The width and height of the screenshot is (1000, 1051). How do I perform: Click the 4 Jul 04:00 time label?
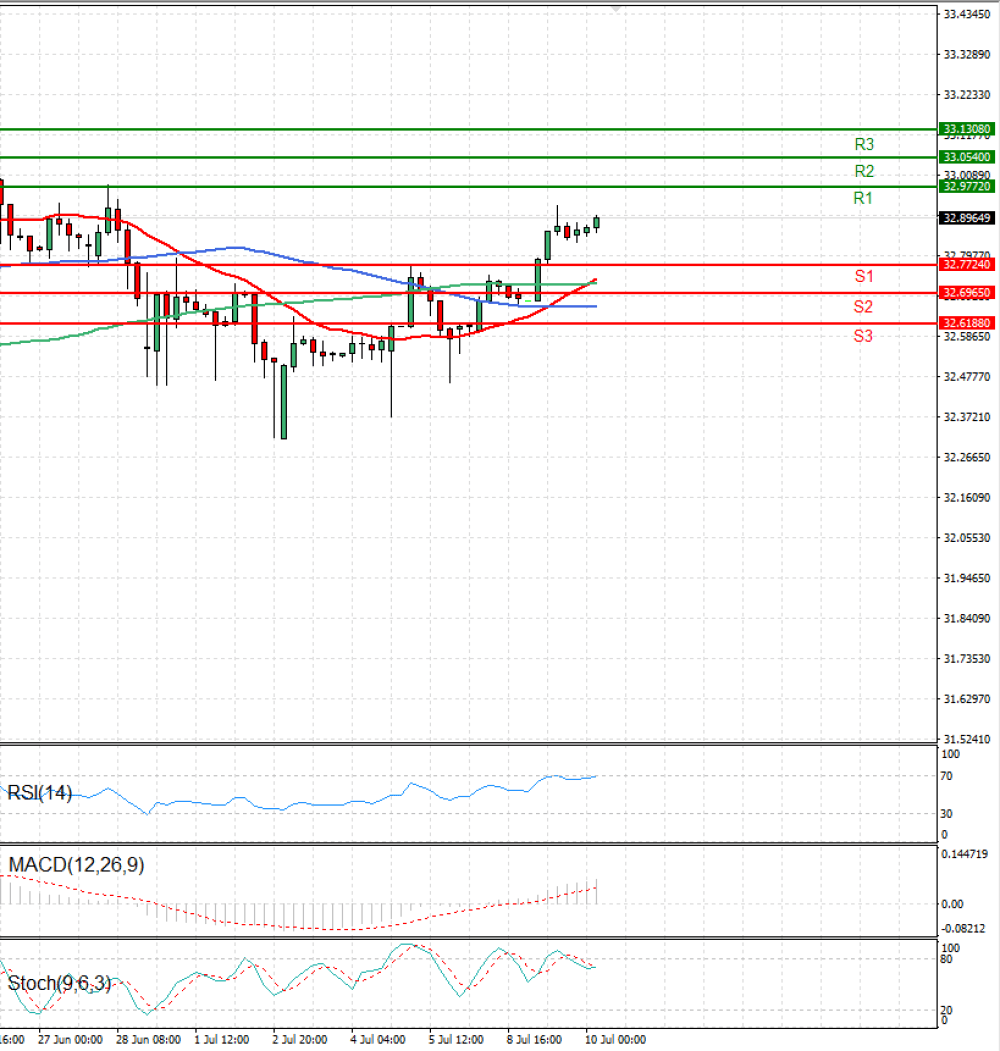pyautogui.click(x=377, y=1040)
